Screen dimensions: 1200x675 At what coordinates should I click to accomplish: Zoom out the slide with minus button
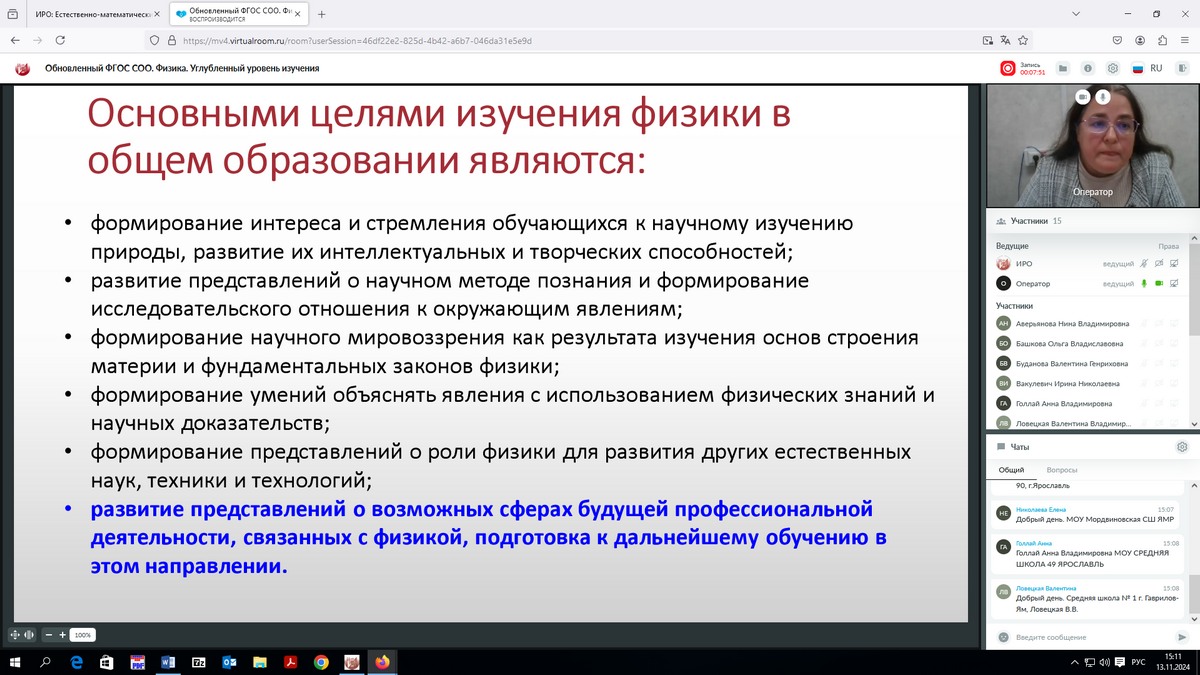[49, 635]
